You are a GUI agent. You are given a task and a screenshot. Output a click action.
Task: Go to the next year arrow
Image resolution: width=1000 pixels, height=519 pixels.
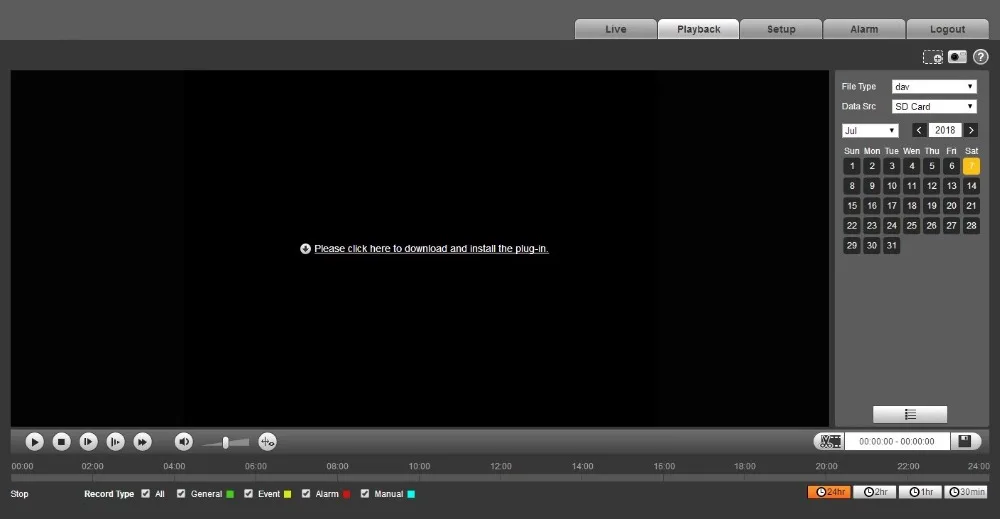coord(971,130)
